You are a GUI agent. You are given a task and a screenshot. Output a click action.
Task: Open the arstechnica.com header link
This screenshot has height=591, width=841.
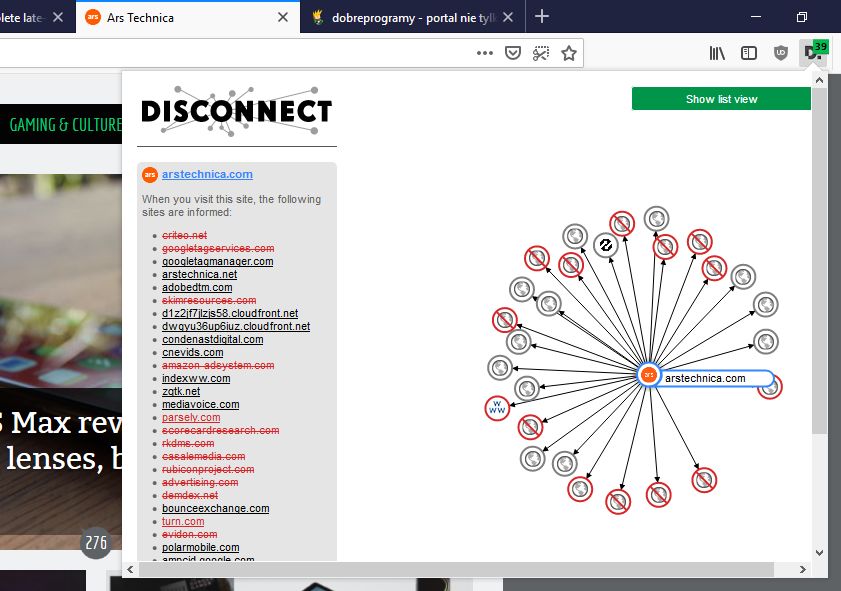pyautogui.click(x=207, y=174)
